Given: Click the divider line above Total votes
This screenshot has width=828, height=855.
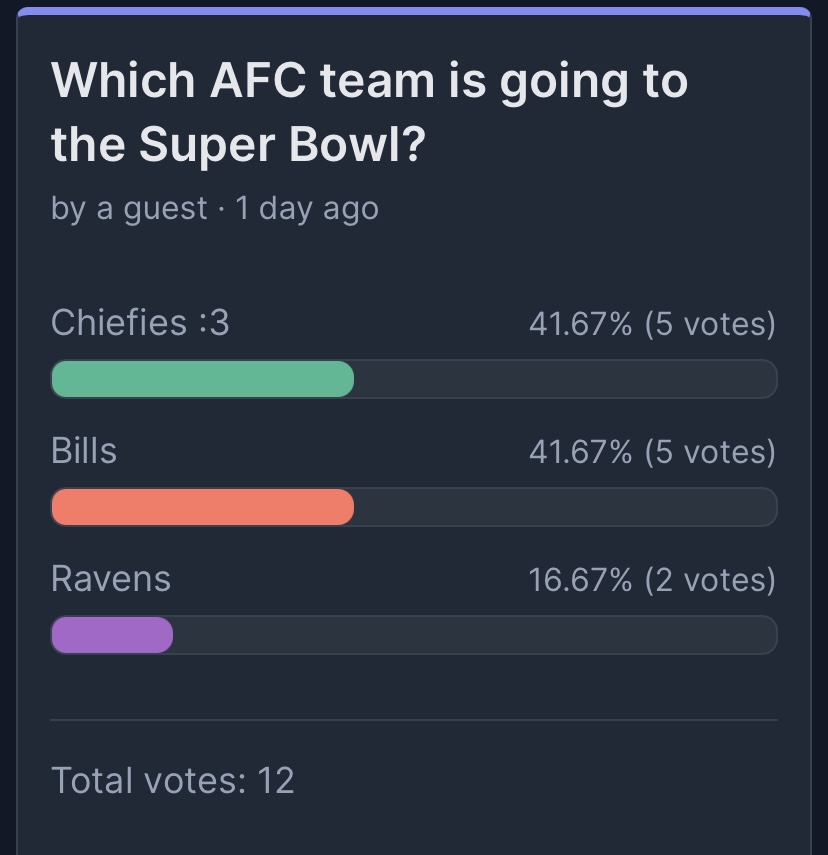Looking at the screenshot, I should [x=414, y=720].
